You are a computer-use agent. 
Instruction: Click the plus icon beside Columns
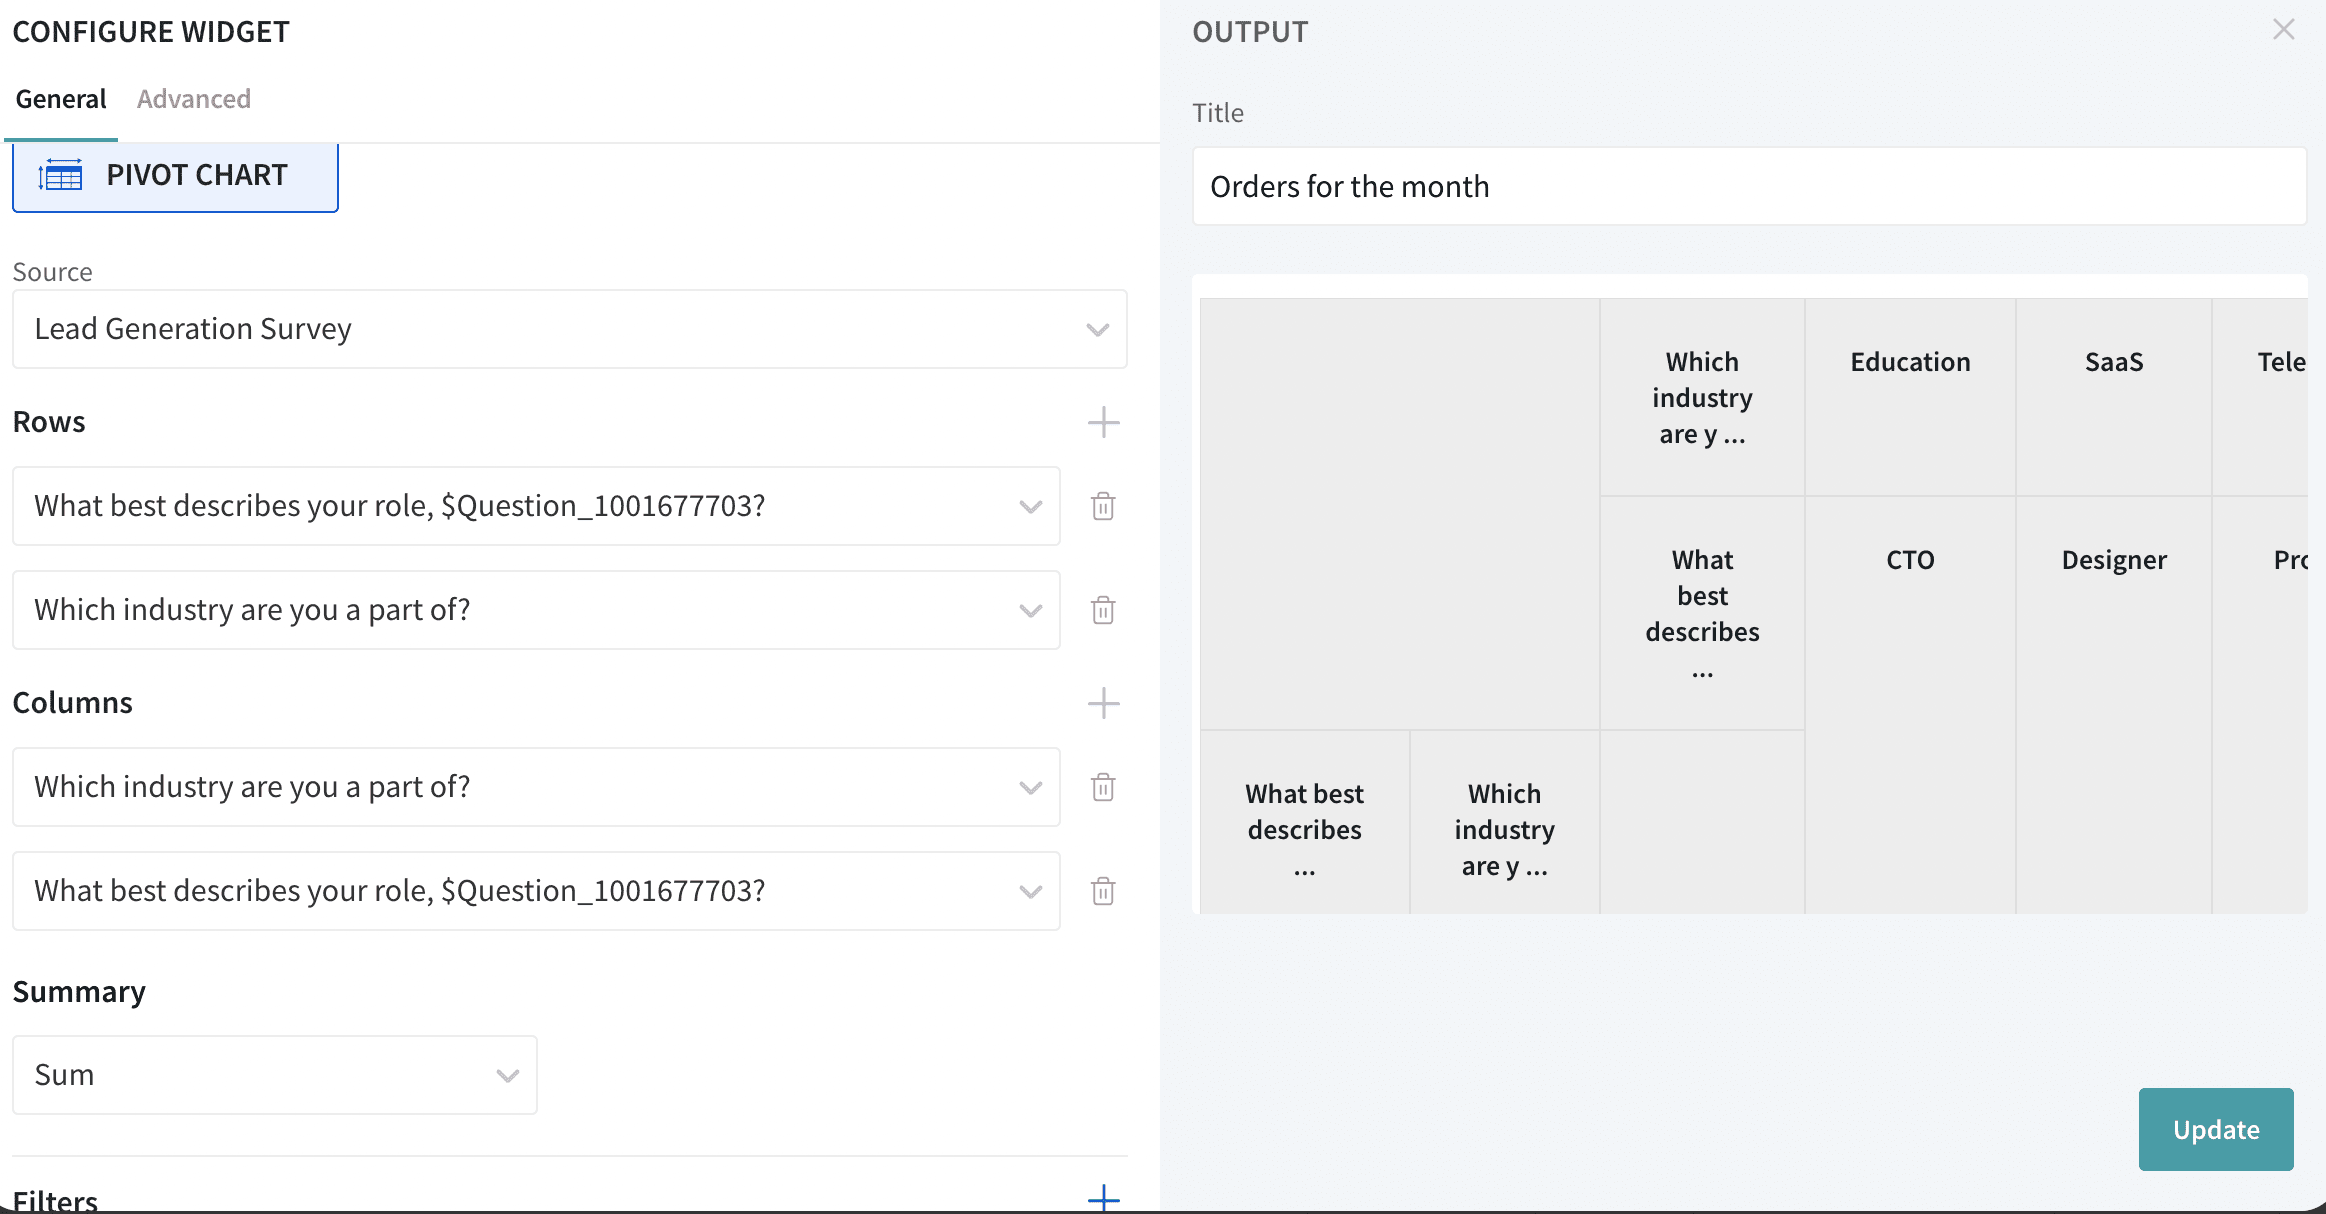[x=1103, y=703]
